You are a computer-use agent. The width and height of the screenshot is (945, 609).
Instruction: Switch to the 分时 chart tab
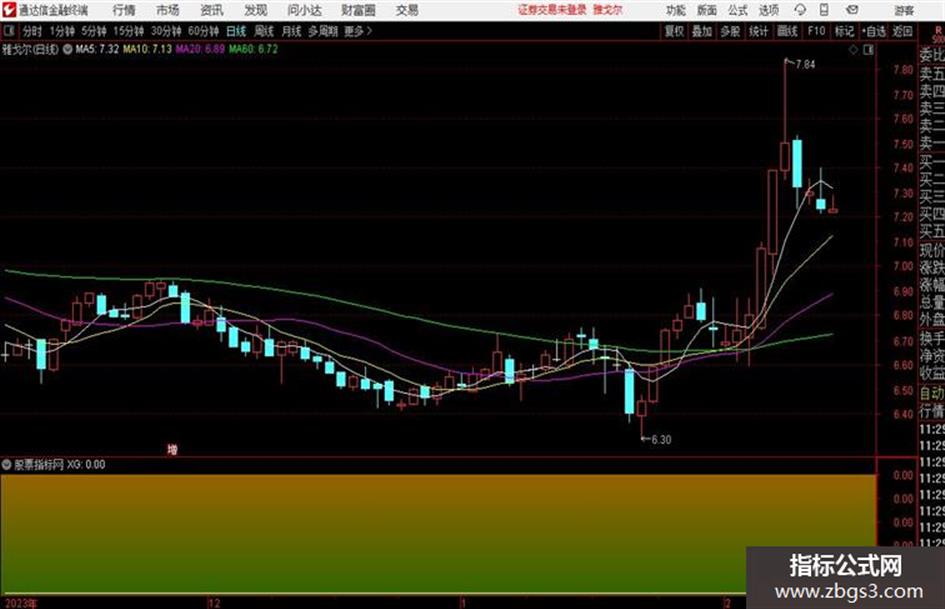32,31
